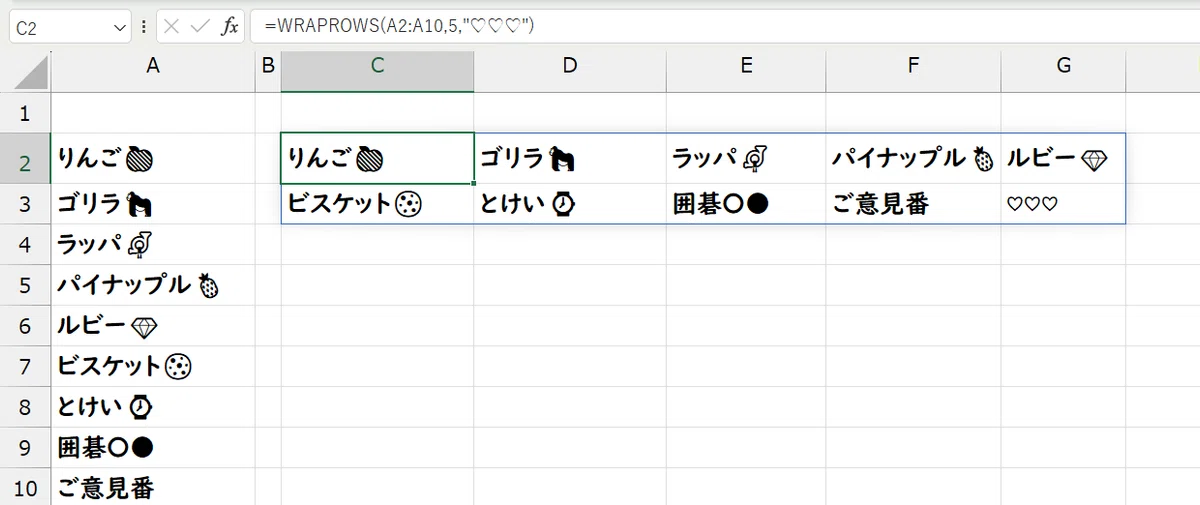
Task: Select row 1 header
Action: tap(25, 114)
